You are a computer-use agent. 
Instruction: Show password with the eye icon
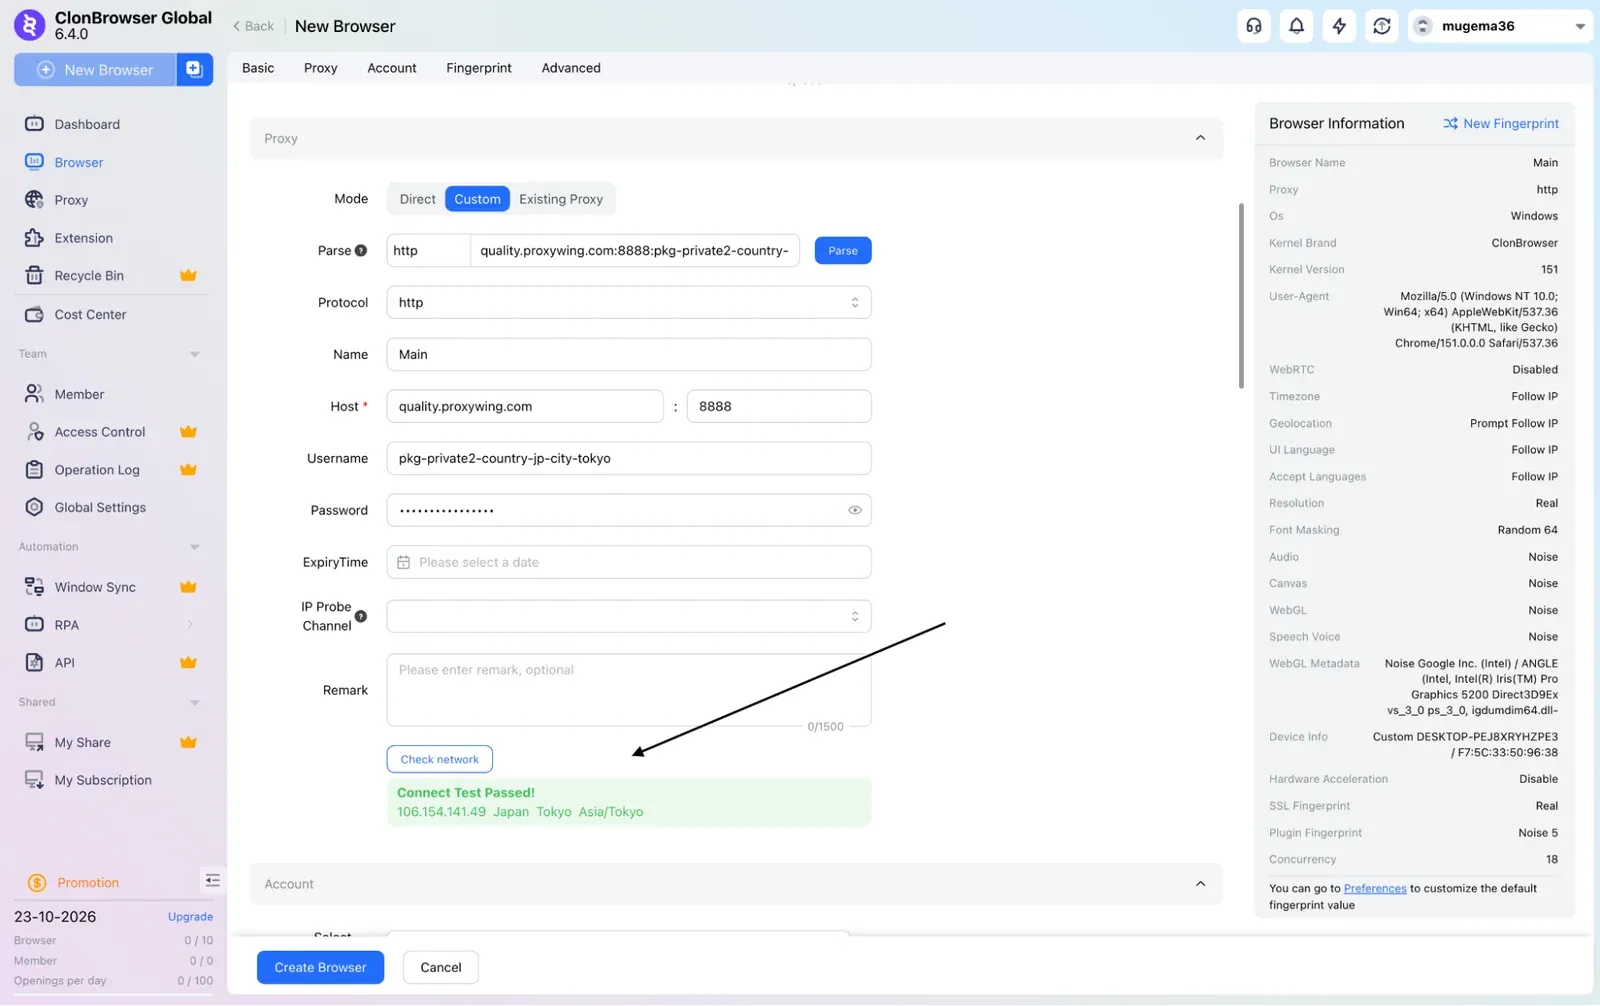click(855, 510)
